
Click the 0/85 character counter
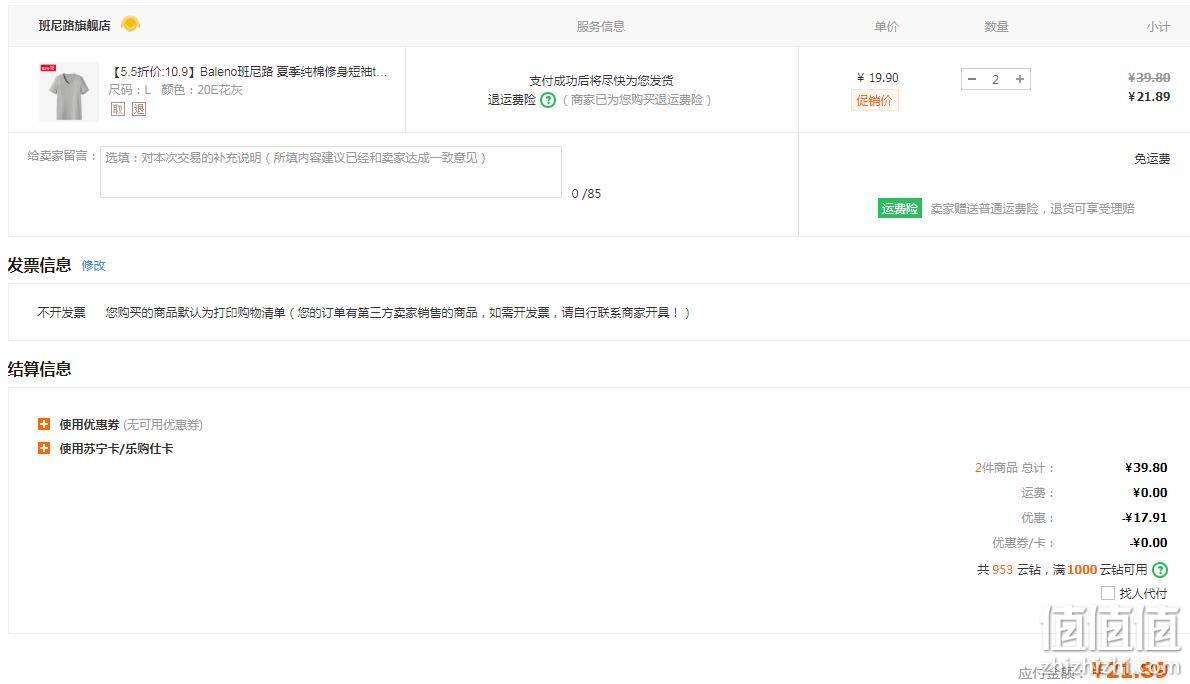(x=586, y=194)
